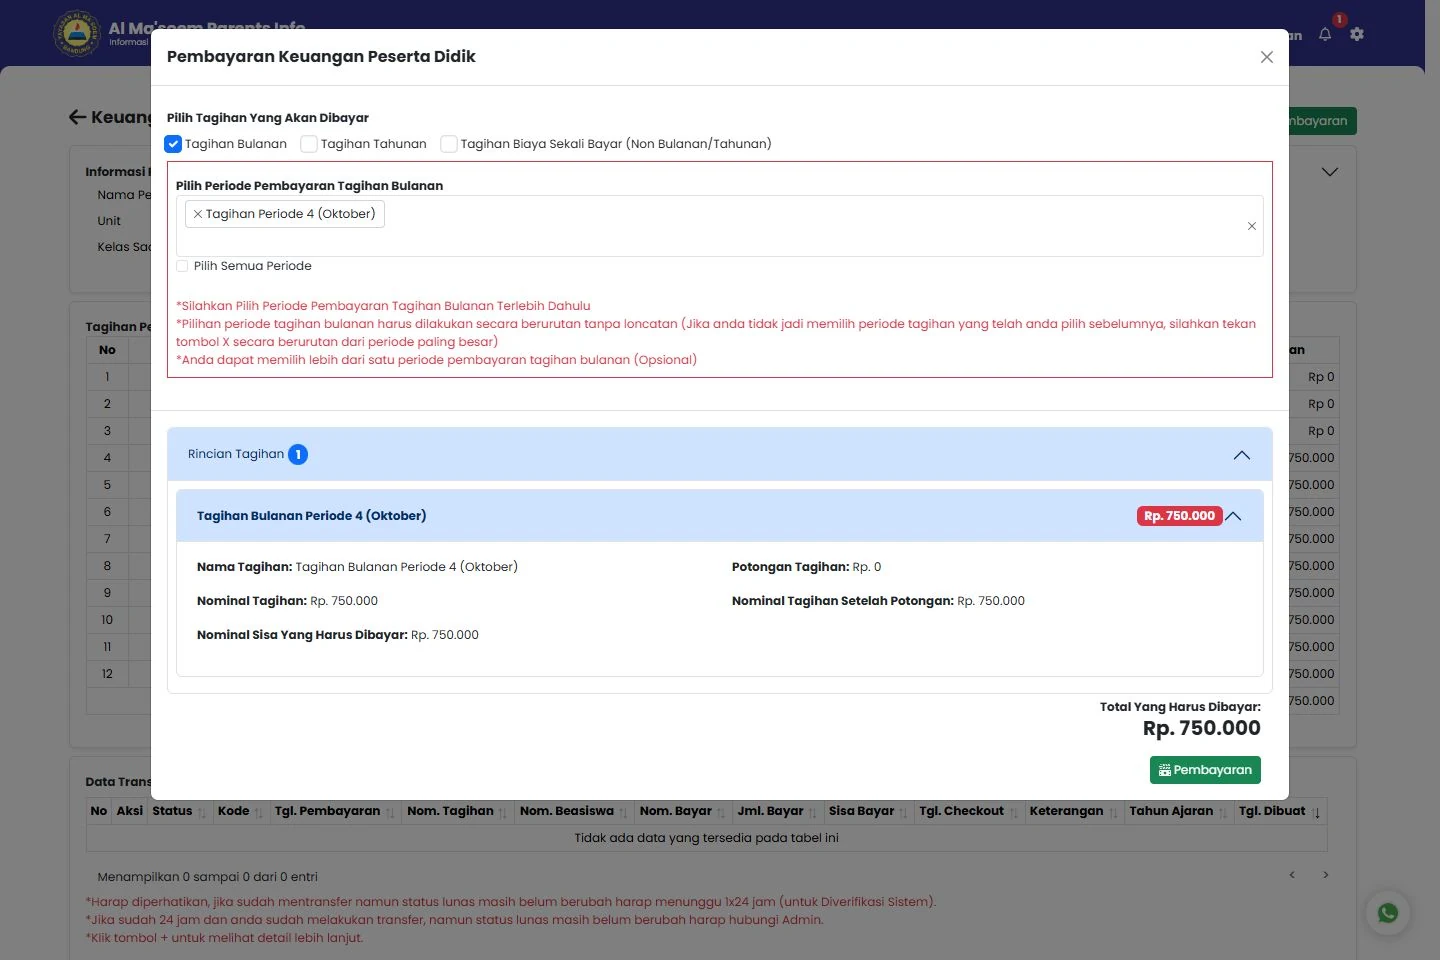Sort table by Tgl. Dibuat column
The width and height of the screenshot is (1440, 960).
(x=1280, y=811)
